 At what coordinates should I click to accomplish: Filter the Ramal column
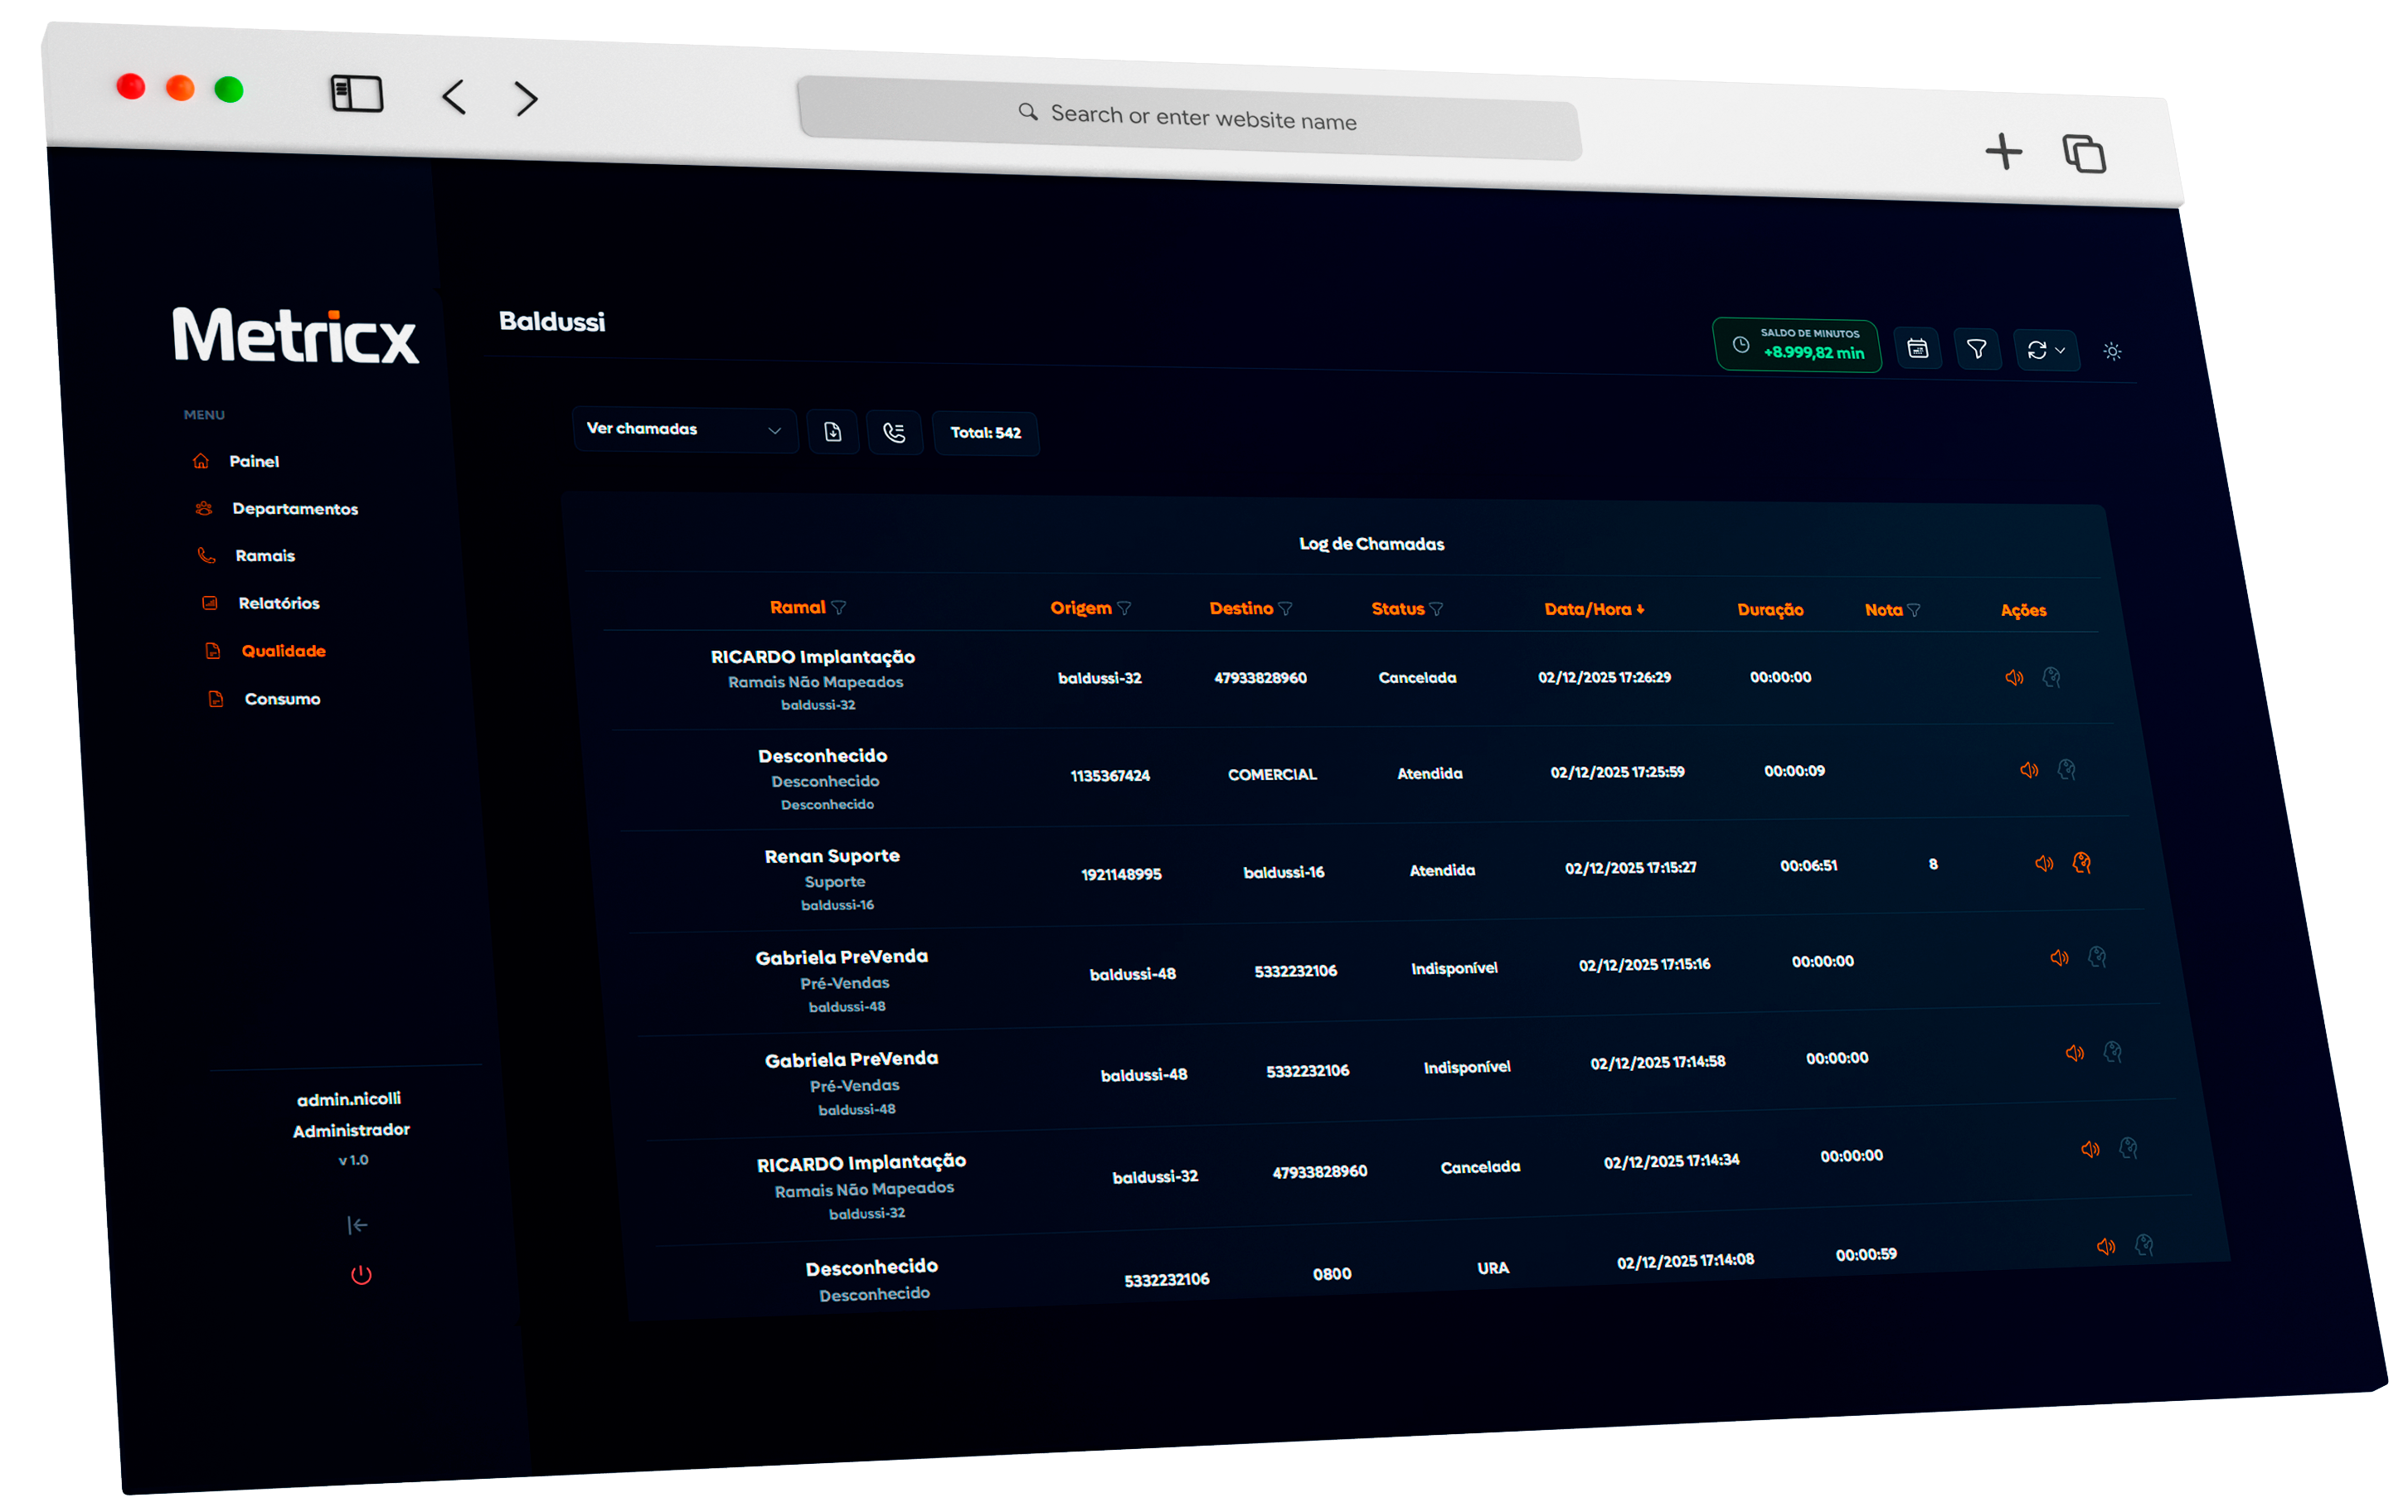(838, 607)
